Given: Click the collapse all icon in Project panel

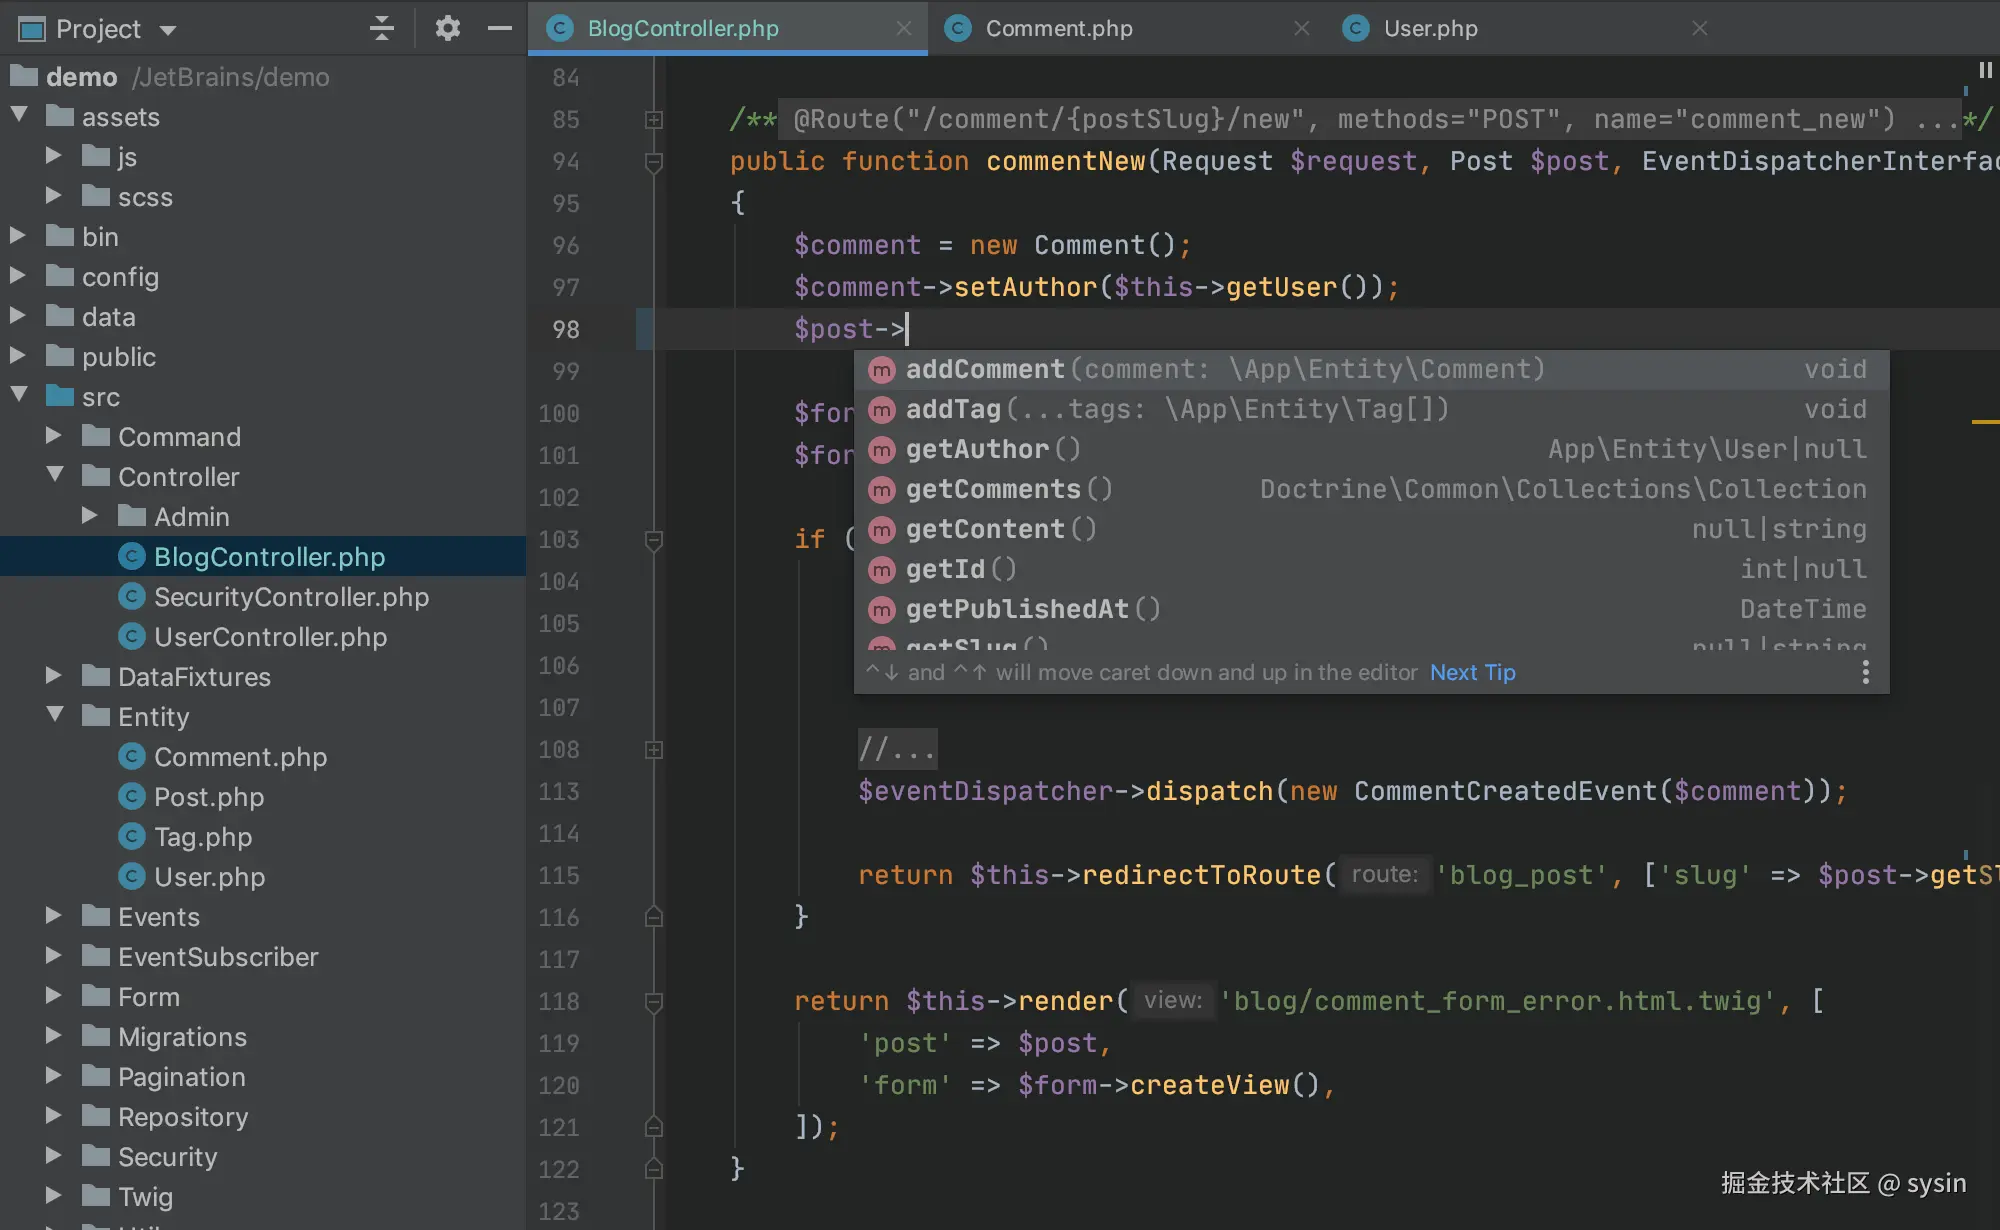Looking at the screenshot, I should [381, 28].
